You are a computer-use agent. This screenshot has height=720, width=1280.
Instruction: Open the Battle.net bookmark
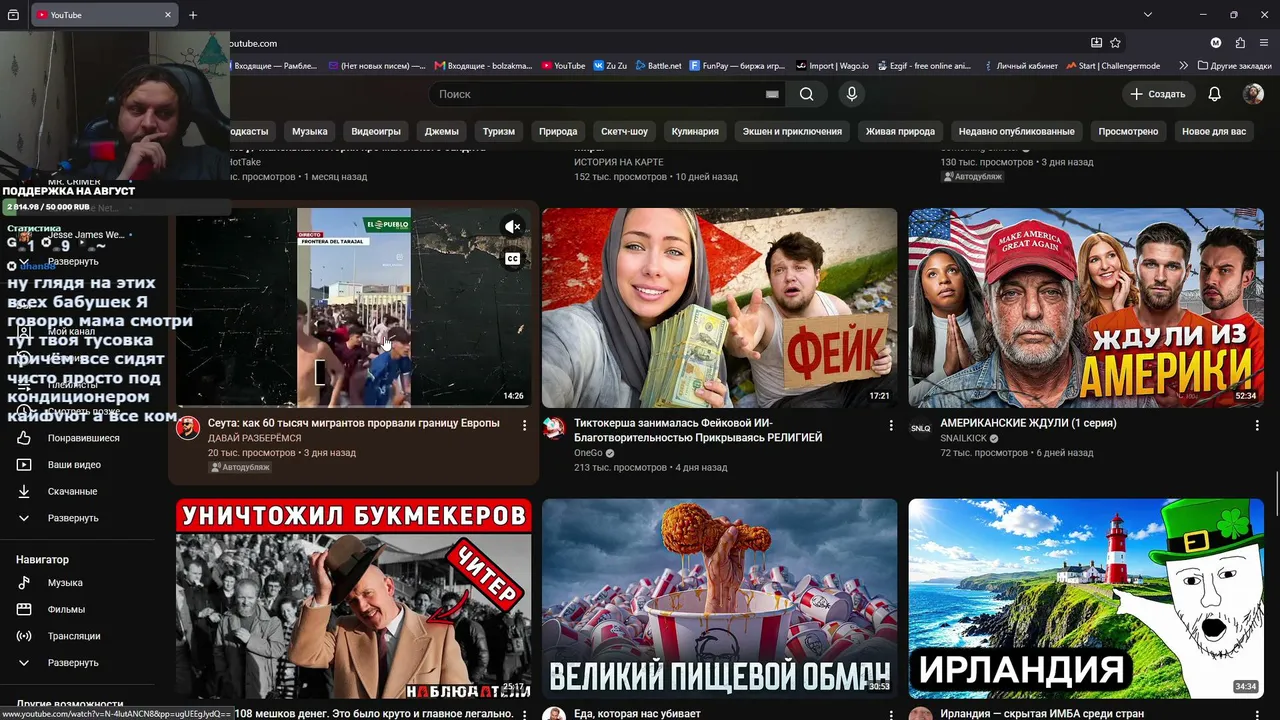[658, 66]
